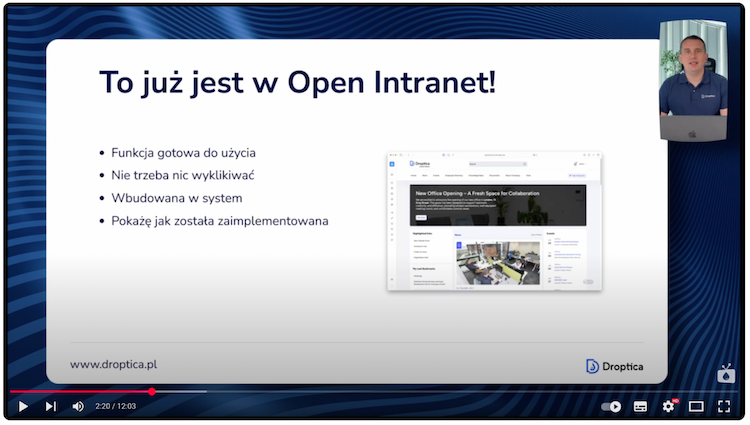The image size is (750, 425).
Task: Click the 'Funkcja gotowa do użycia' bullet
Action: 183,153
